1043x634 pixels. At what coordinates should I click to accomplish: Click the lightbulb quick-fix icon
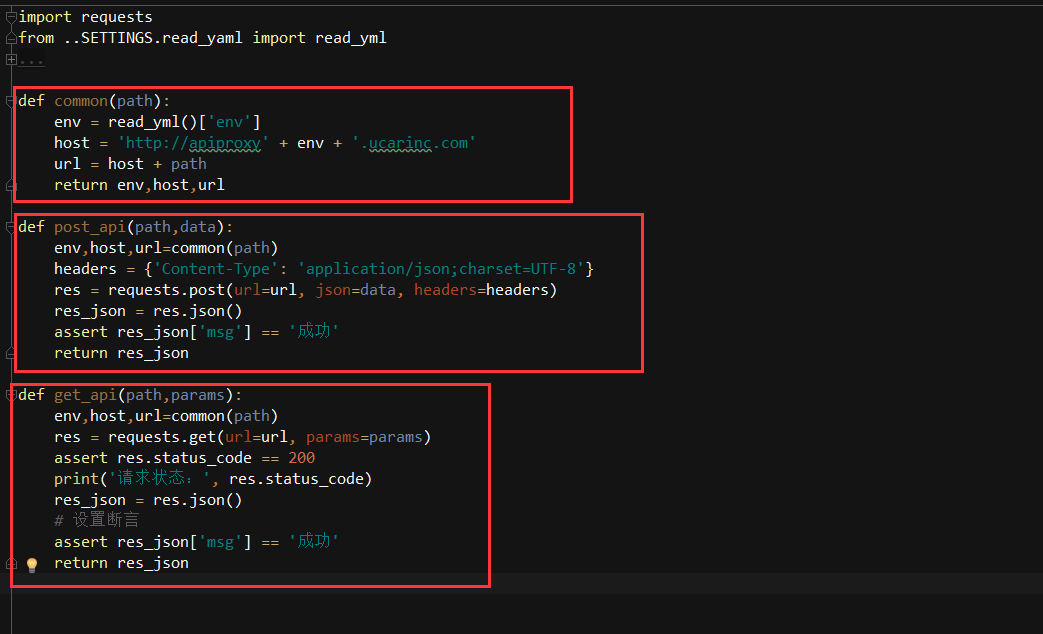[x=31, y=565]
